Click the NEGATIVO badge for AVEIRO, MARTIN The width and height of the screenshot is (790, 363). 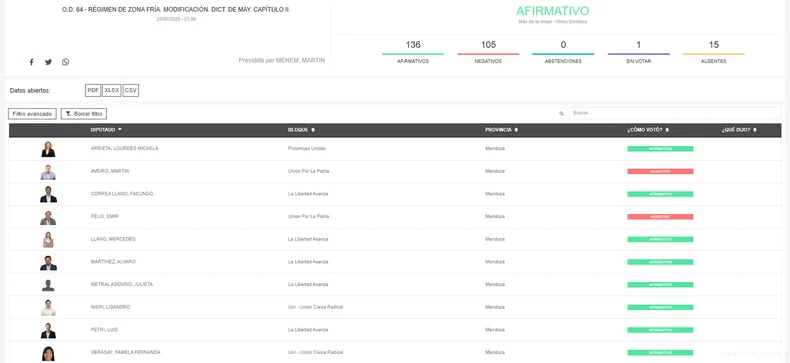[660, 171]
